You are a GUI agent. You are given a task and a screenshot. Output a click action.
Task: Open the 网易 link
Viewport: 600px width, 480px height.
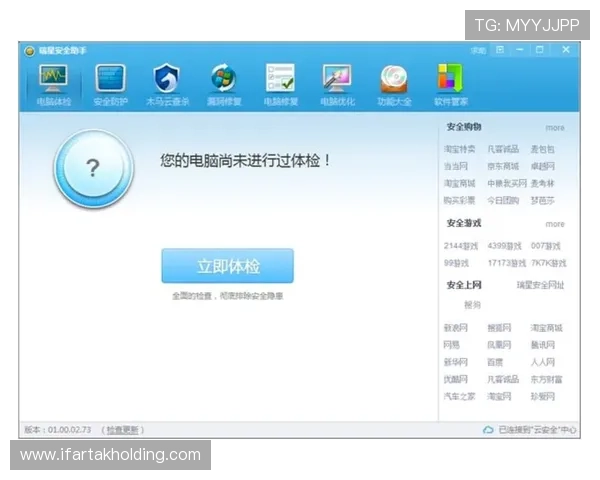[452, 345]
